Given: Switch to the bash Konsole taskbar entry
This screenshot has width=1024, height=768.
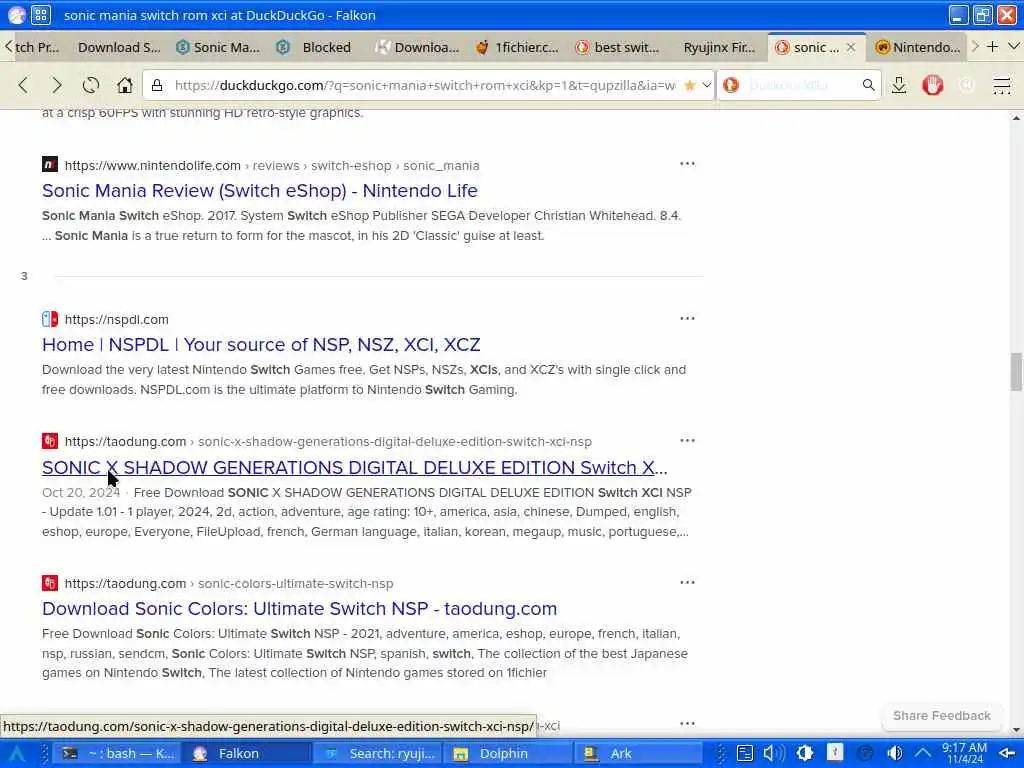Looking at the screenshot, I should (116, 754).
